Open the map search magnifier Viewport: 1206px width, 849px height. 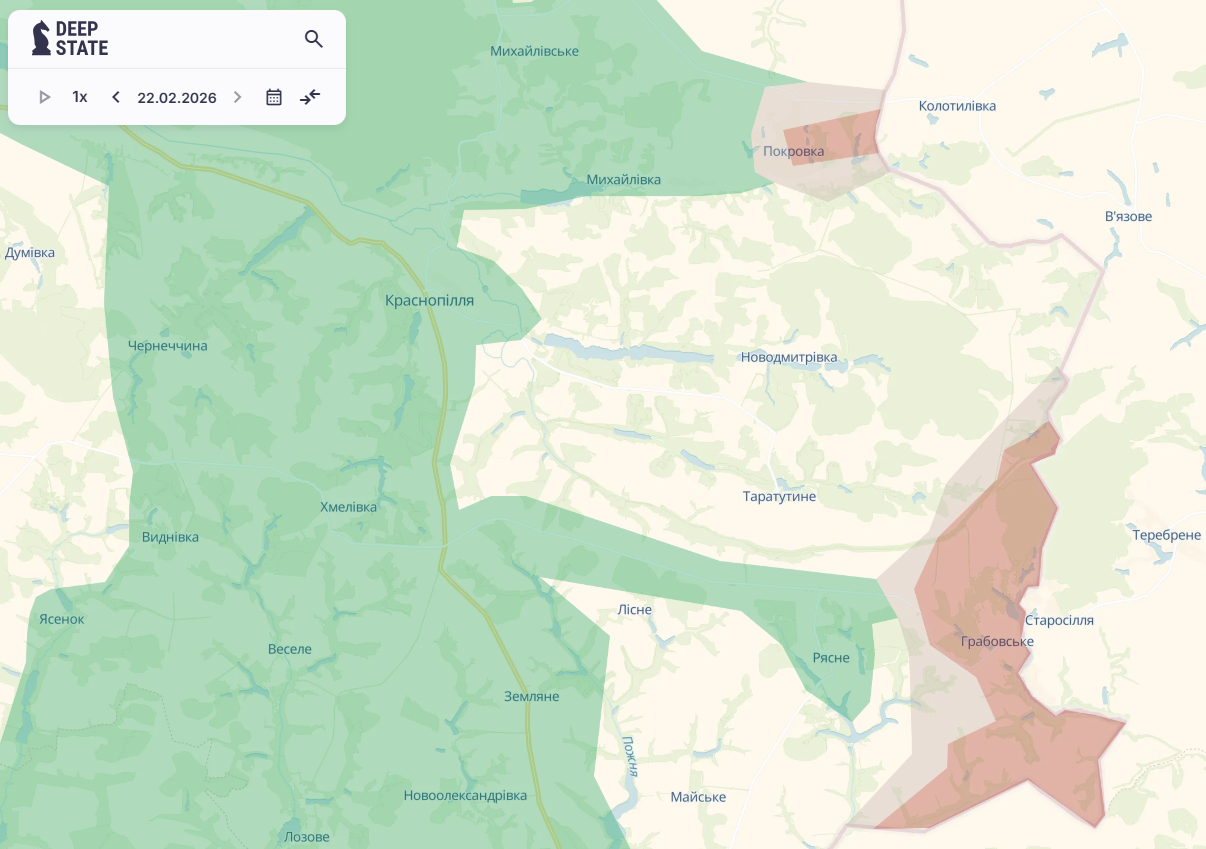(x=314, y=39)
